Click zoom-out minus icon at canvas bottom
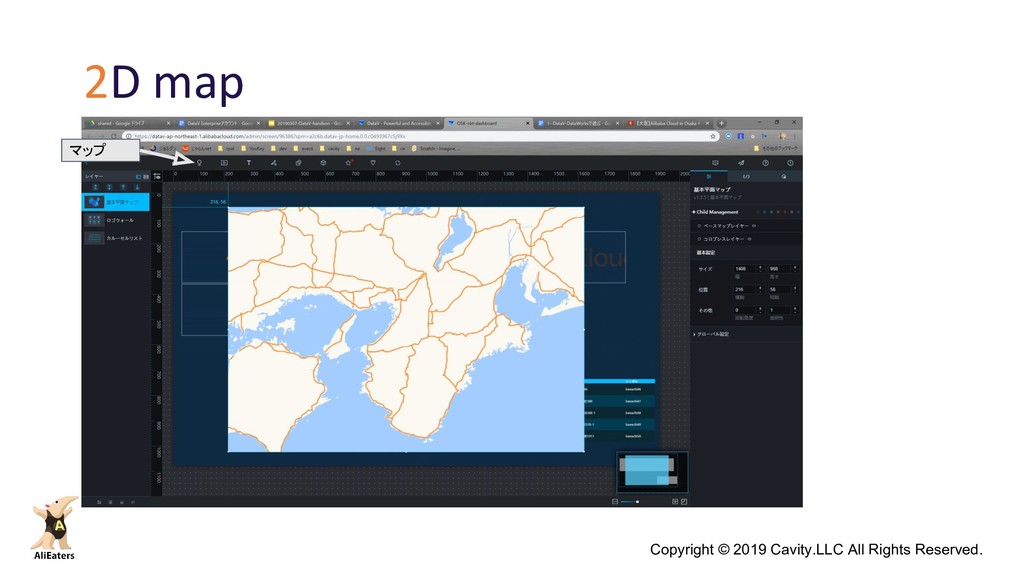 coord(615,502)
